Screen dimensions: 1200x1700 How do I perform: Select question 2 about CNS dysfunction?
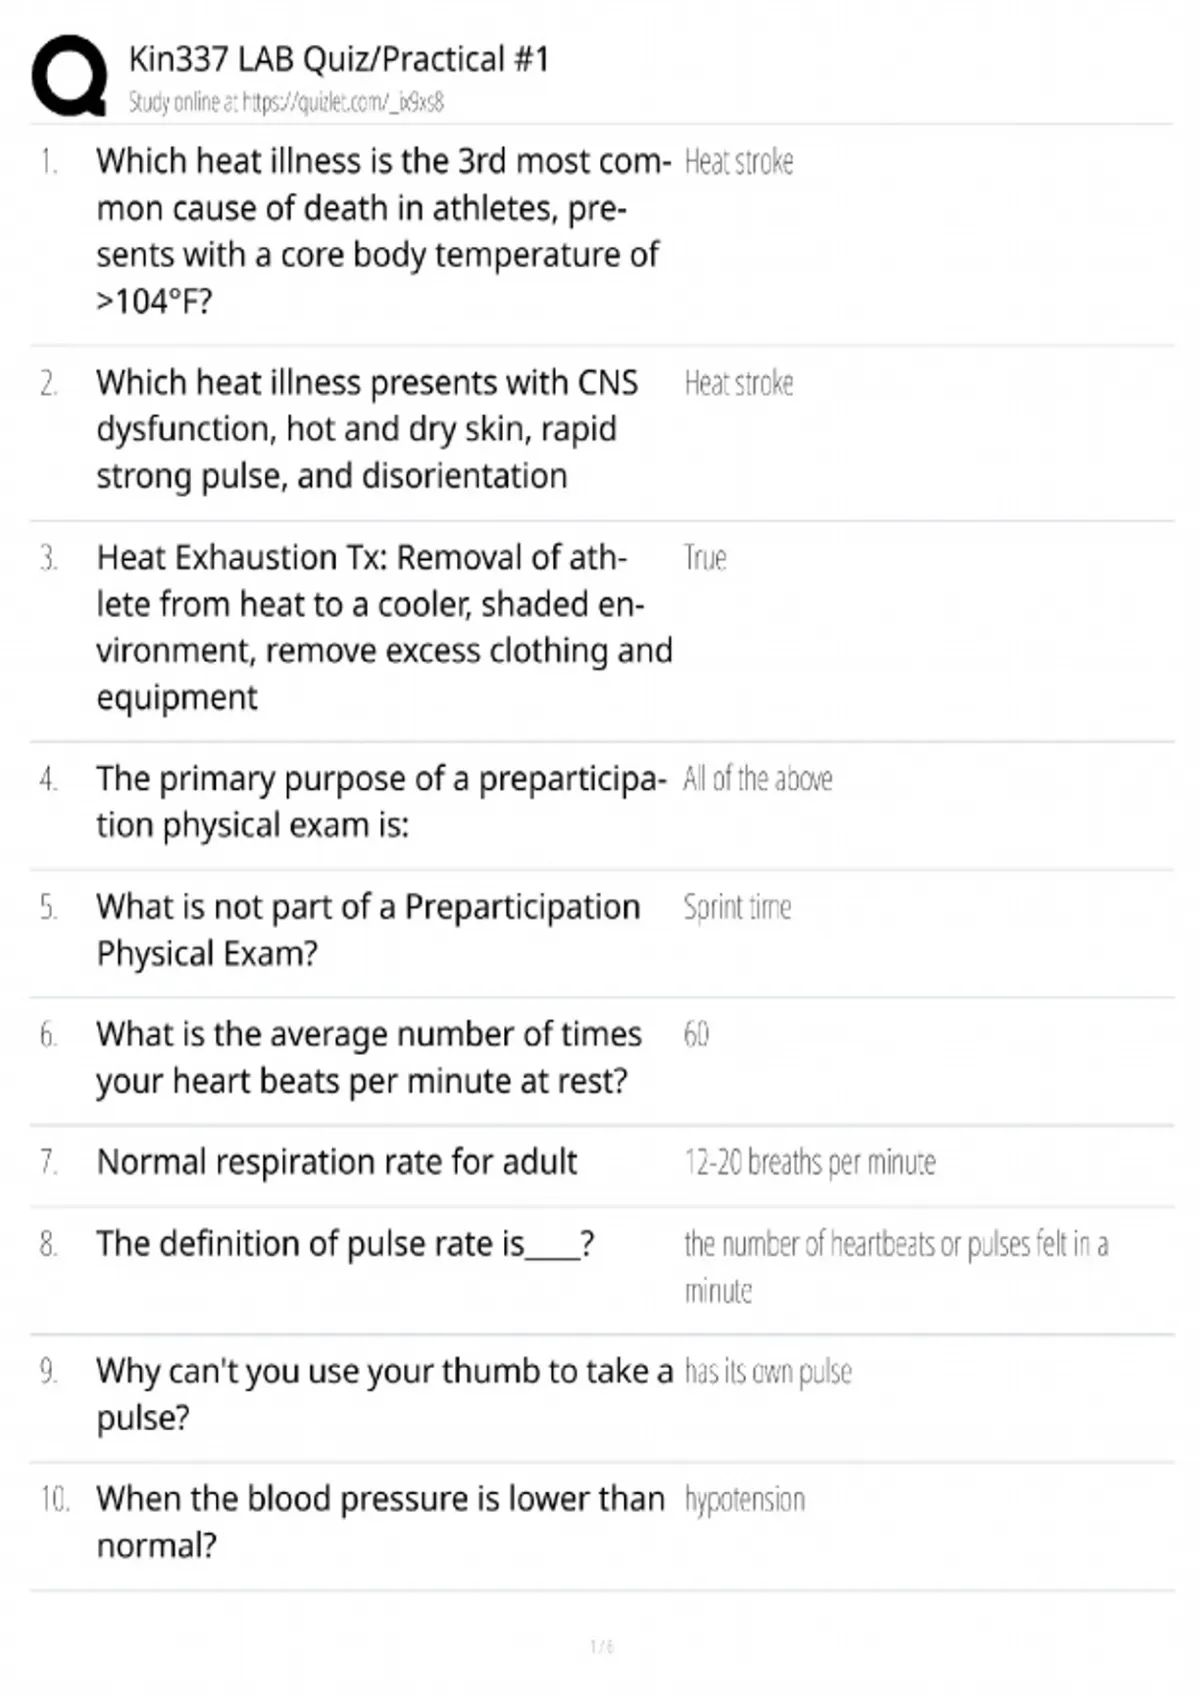click(x=367, y=429)
